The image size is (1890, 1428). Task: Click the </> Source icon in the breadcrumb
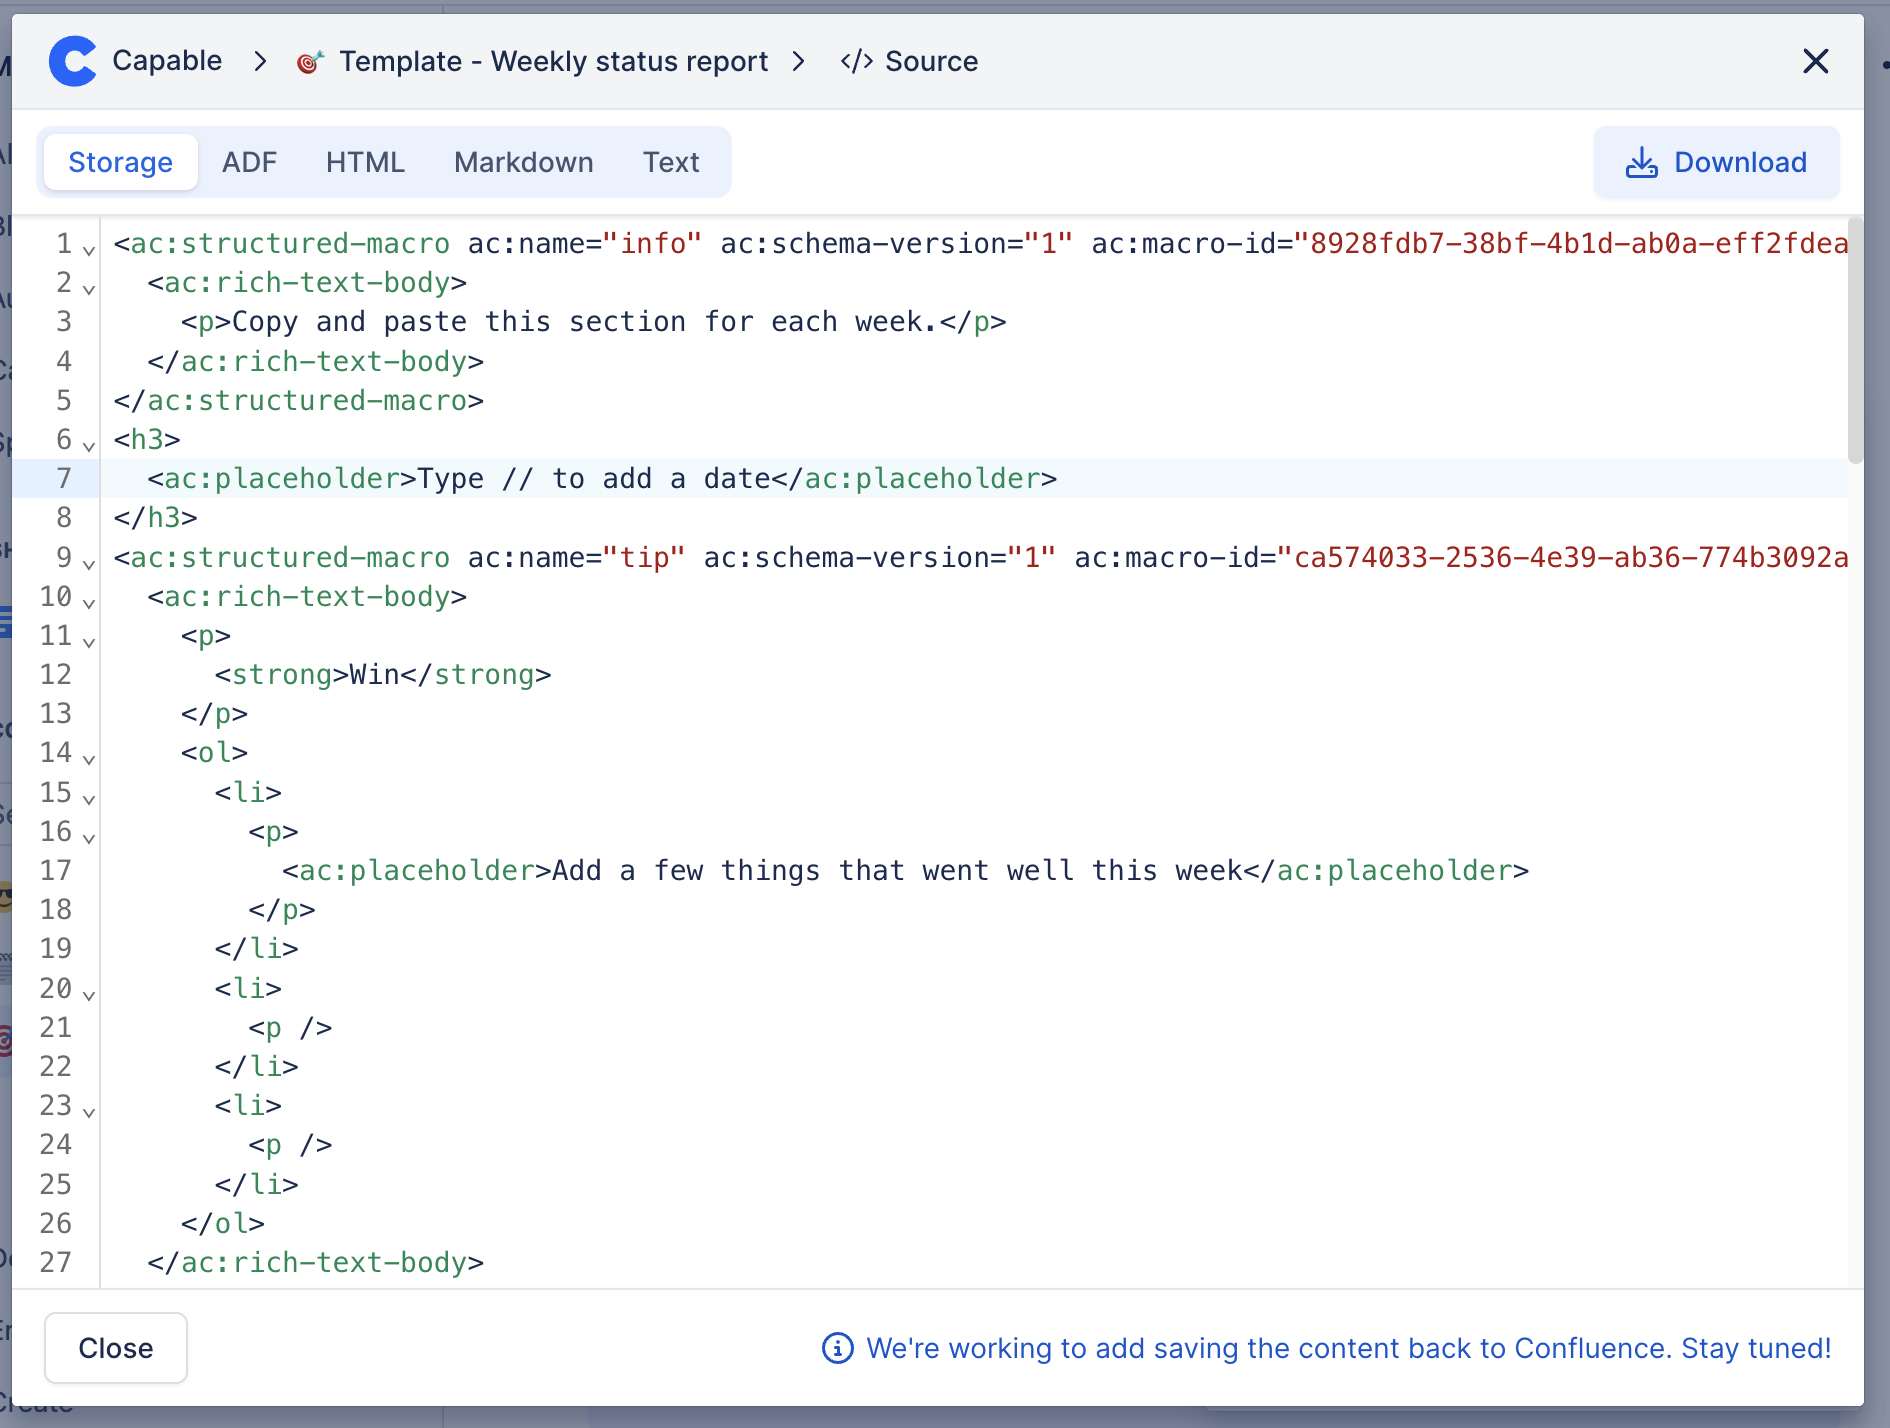point(856,61)
